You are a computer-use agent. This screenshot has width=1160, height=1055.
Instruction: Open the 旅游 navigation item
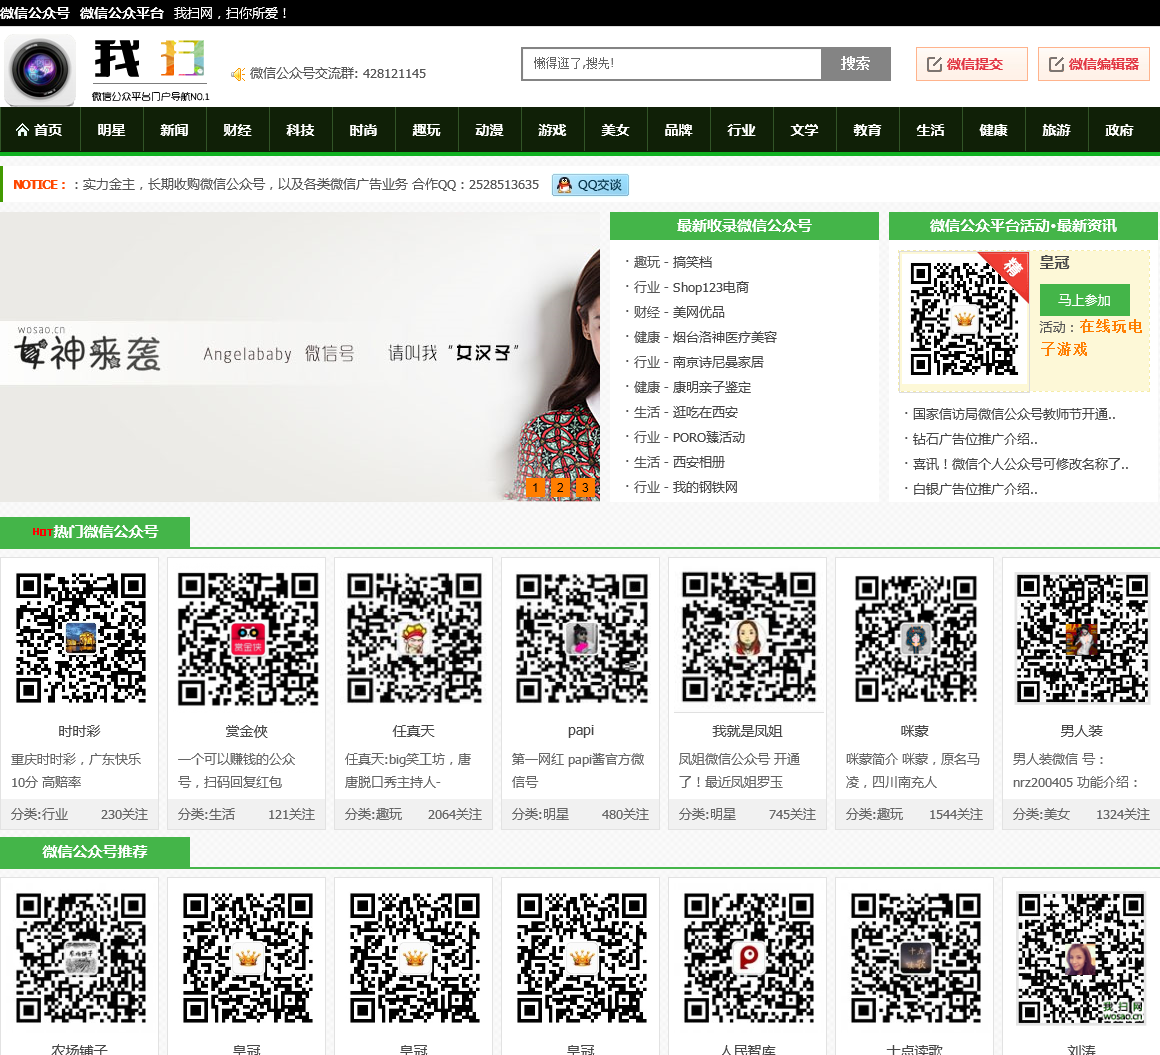pyautogui.click(x=1056, y=130)
